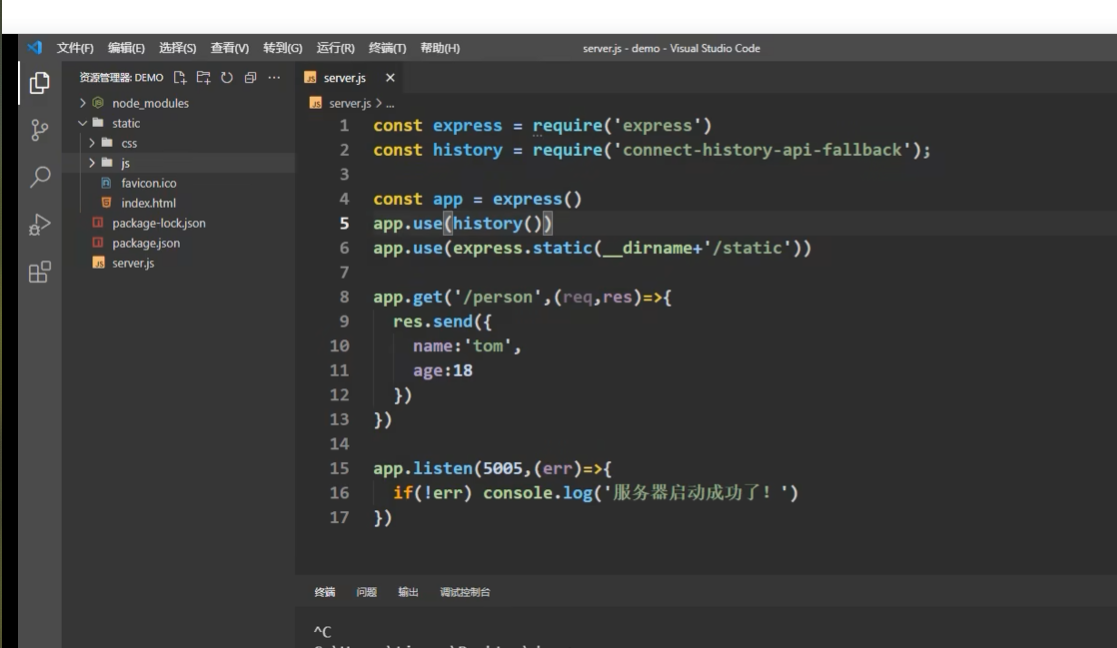
Task: Close the server.js editor tab
Action: (390, 78)
